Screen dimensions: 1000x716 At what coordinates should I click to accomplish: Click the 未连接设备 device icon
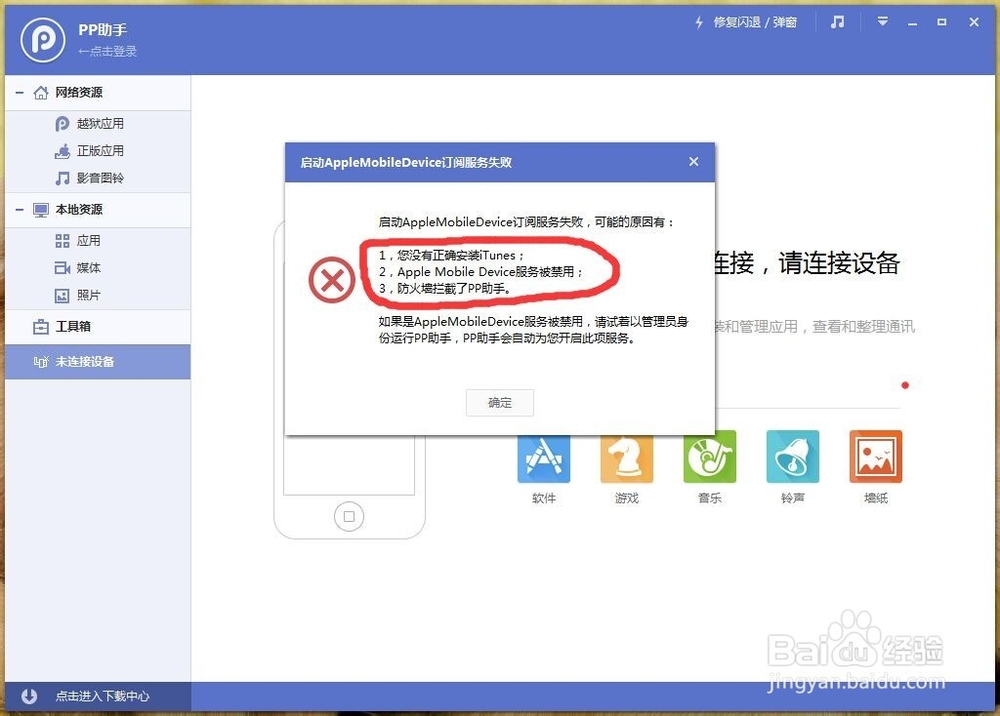click(x=41, y=362)
